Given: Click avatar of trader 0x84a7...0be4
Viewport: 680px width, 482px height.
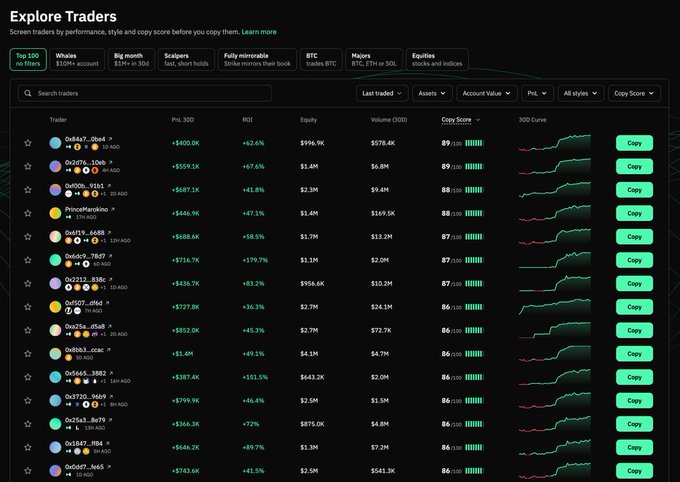Looking at the screenshot, I should [55, 143].
